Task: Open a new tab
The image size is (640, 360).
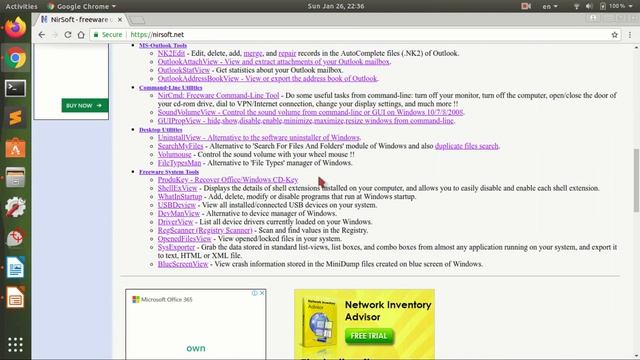Action: coord(137,20)
